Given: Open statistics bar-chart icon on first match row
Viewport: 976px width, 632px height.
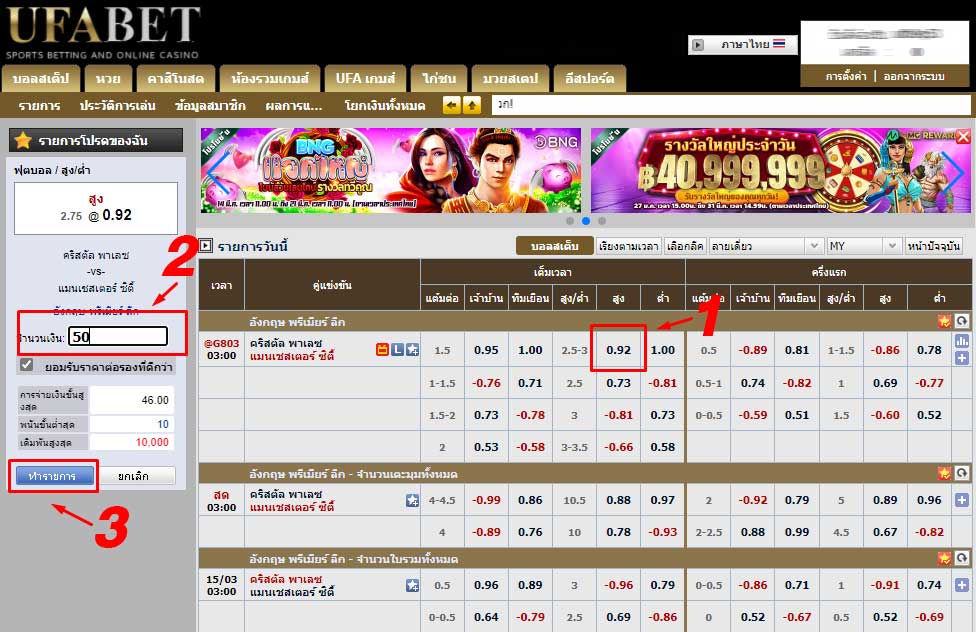Looking at the screenshot, I should pos(962,342).
